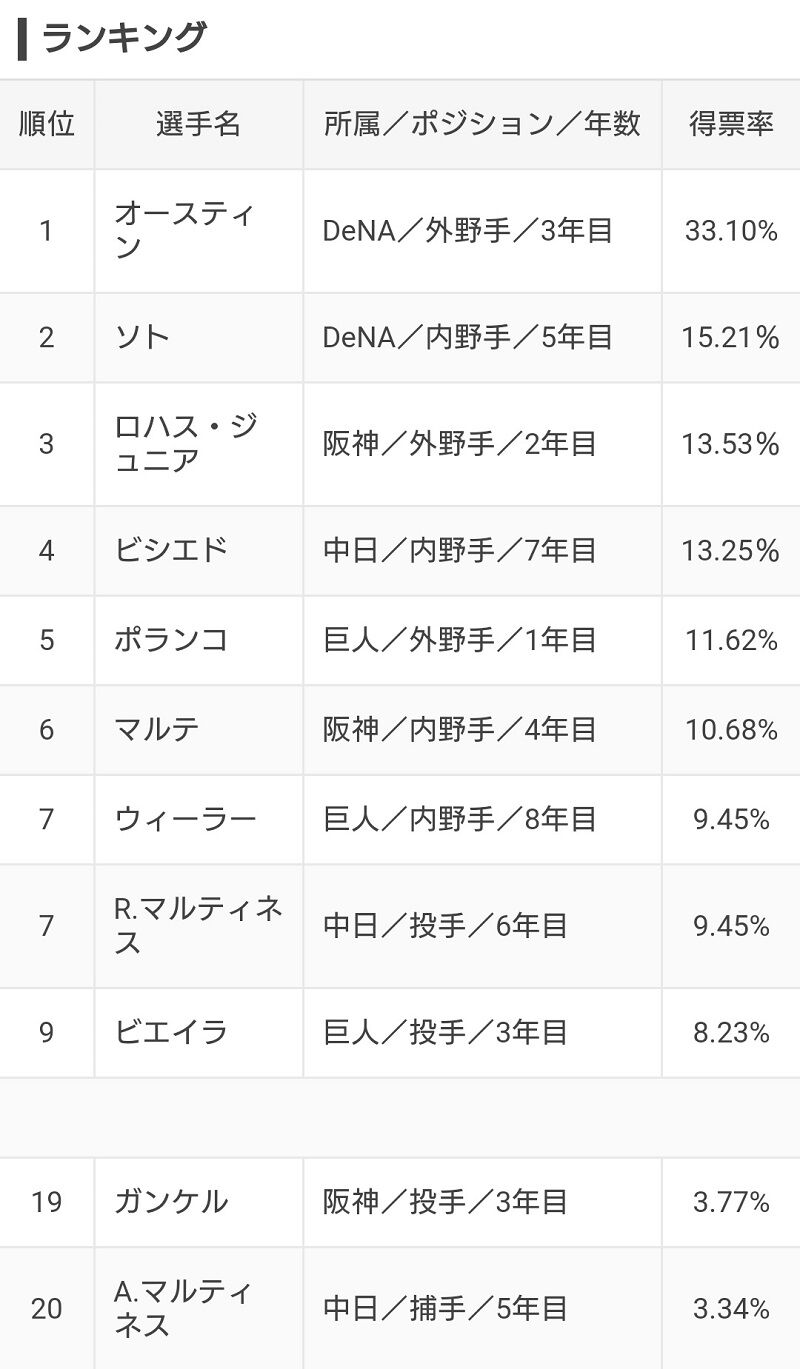Screen dimensions: 800x1369
Task: Choose マルテ from the ranking list
Action: [x=157, y=730]
